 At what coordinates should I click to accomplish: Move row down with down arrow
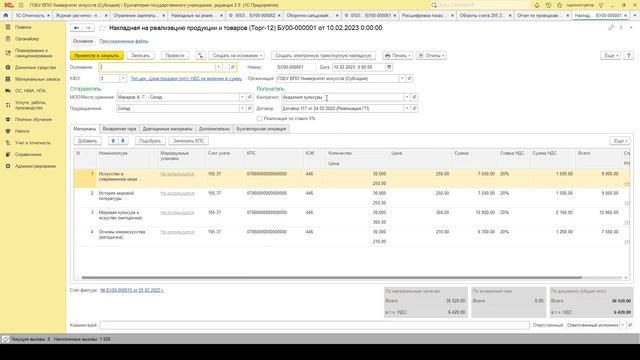[122, 141]
